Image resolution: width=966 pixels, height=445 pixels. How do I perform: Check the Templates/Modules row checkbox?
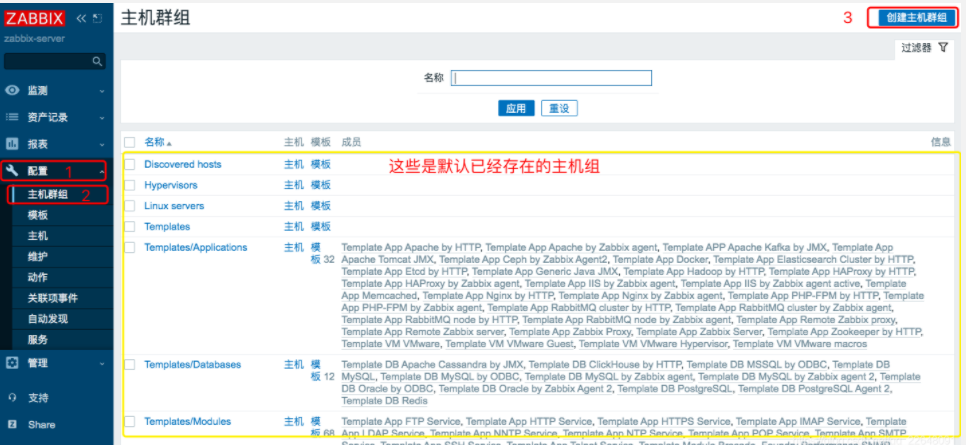[x=129, y=422]
